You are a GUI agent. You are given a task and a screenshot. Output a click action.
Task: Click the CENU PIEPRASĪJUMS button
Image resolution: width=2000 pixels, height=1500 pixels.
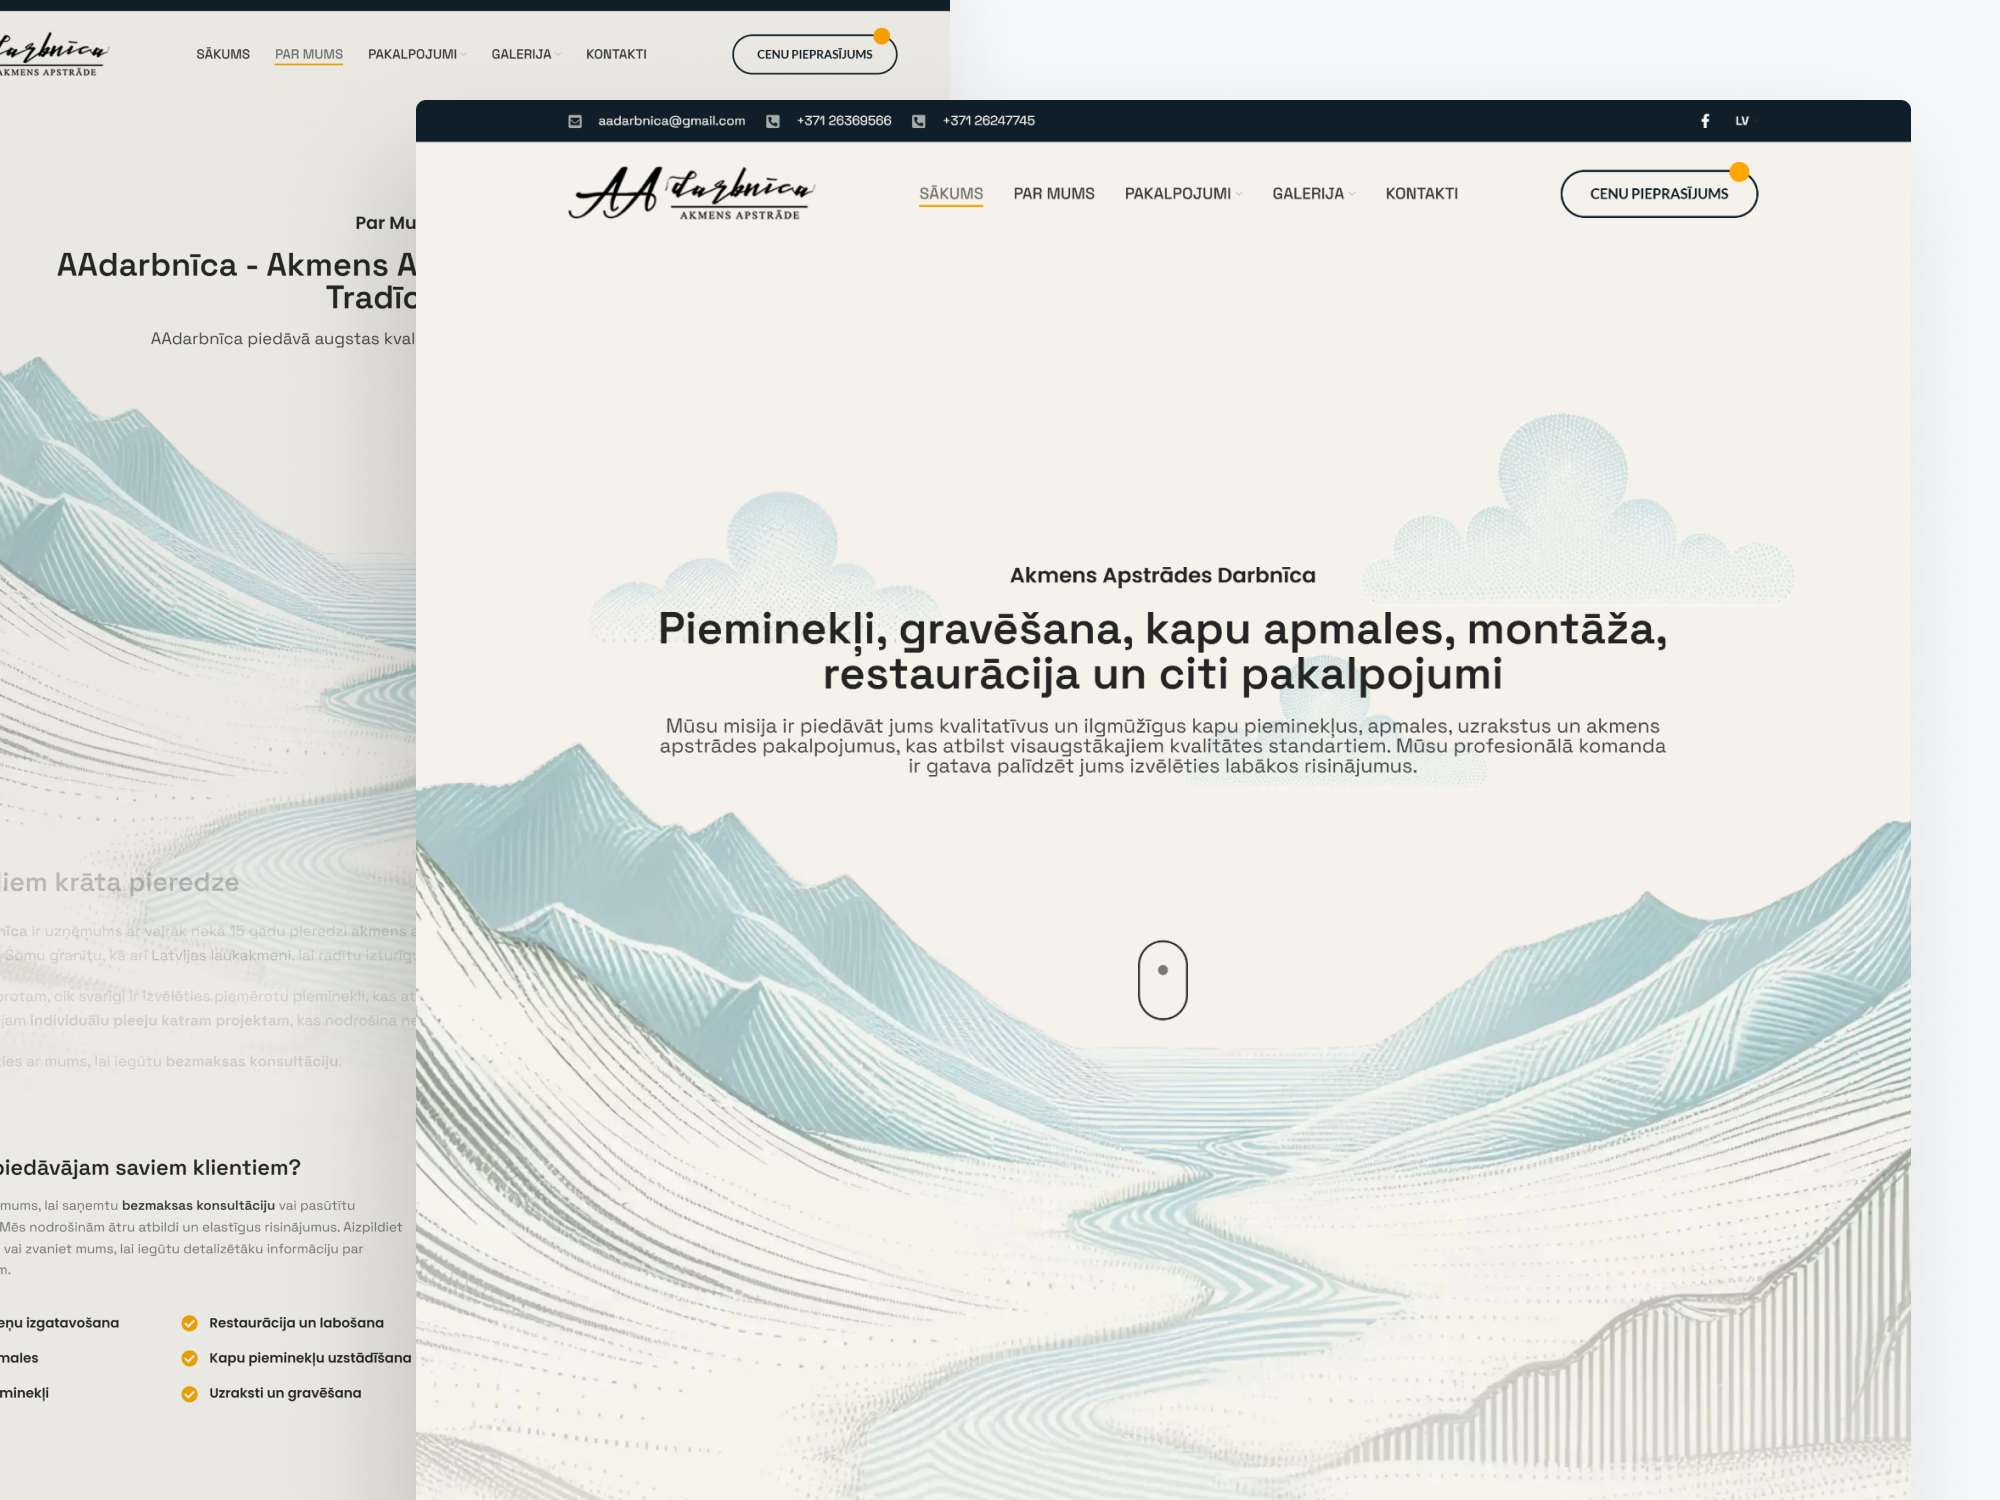coord(1658,193)
